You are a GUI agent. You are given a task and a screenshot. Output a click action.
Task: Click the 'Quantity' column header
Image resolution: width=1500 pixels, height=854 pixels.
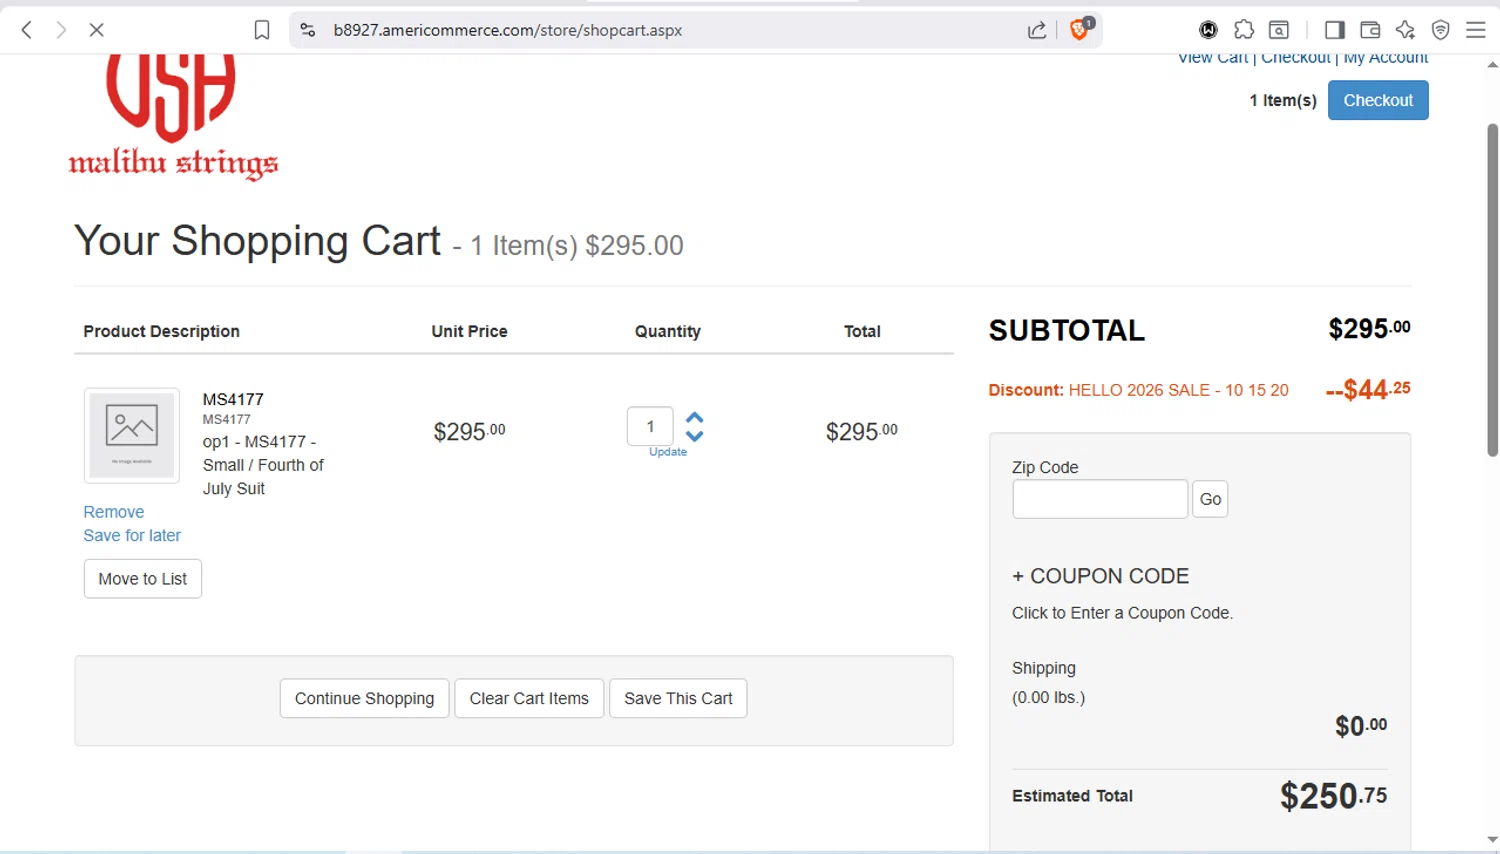pyautogui.click(x=668, y=331)
